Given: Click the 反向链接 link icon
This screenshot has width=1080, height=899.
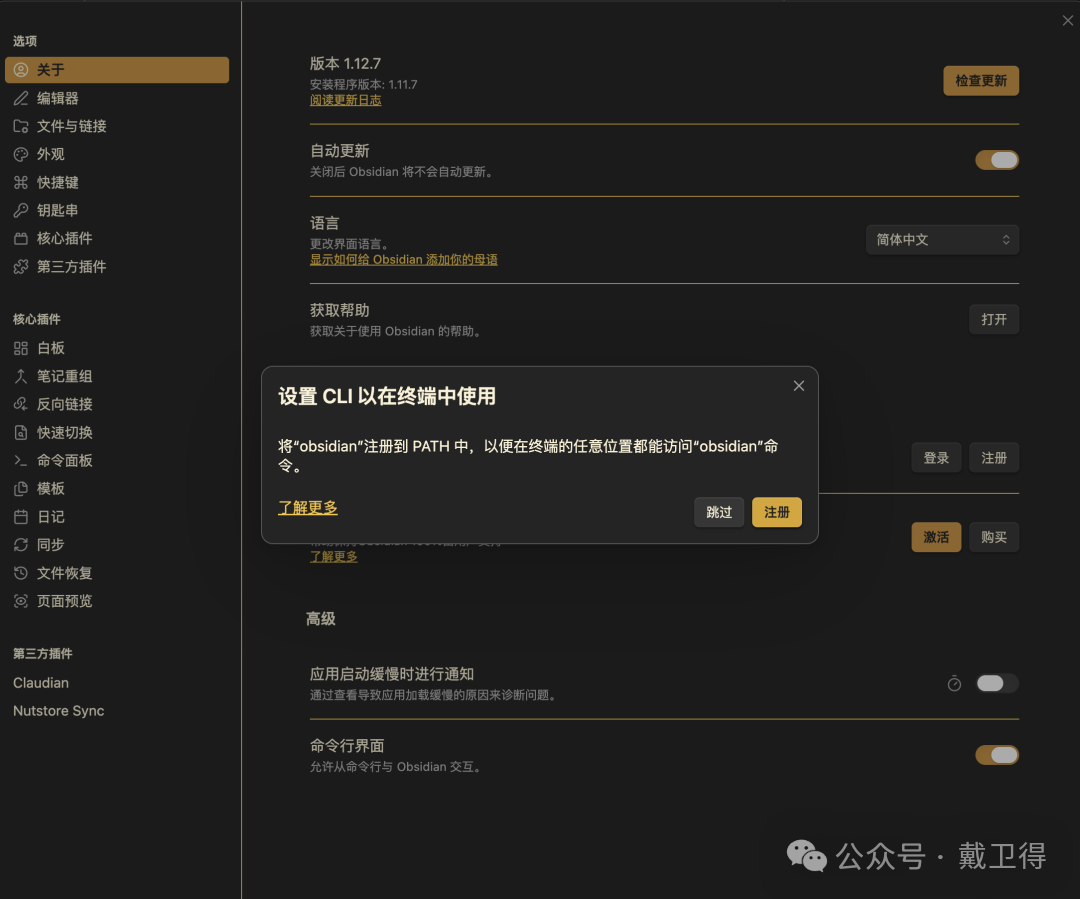Looking at the screenshot, I should (21, 404).
